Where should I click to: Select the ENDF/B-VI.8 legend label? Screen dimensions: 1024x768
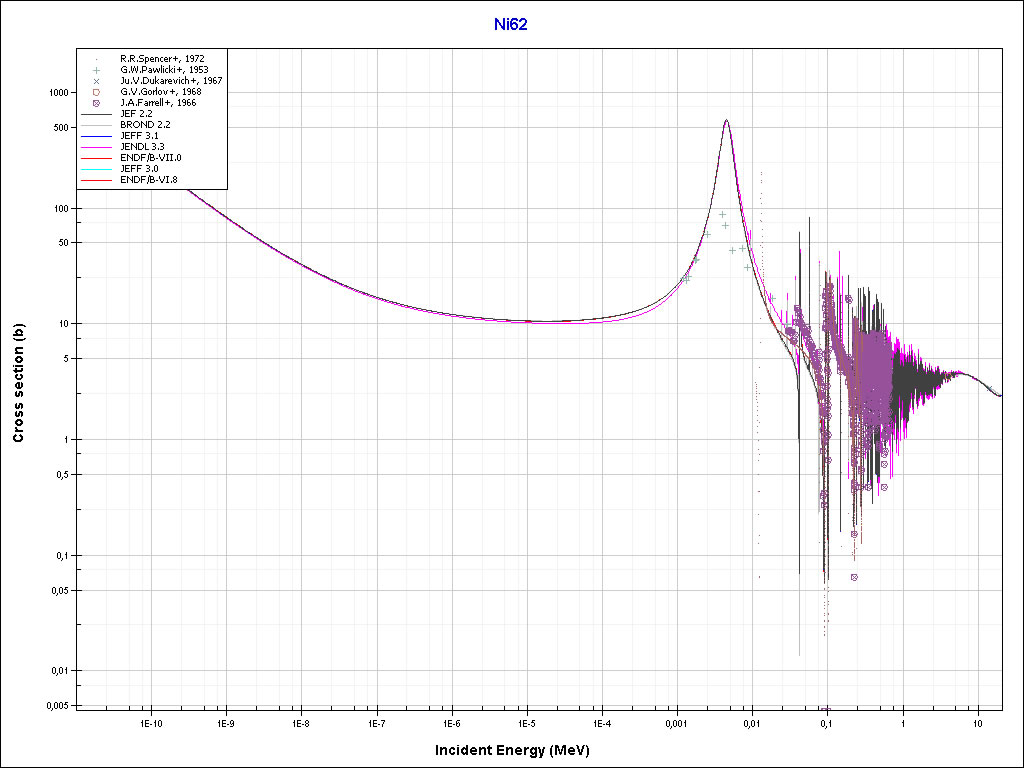(150, 179)
